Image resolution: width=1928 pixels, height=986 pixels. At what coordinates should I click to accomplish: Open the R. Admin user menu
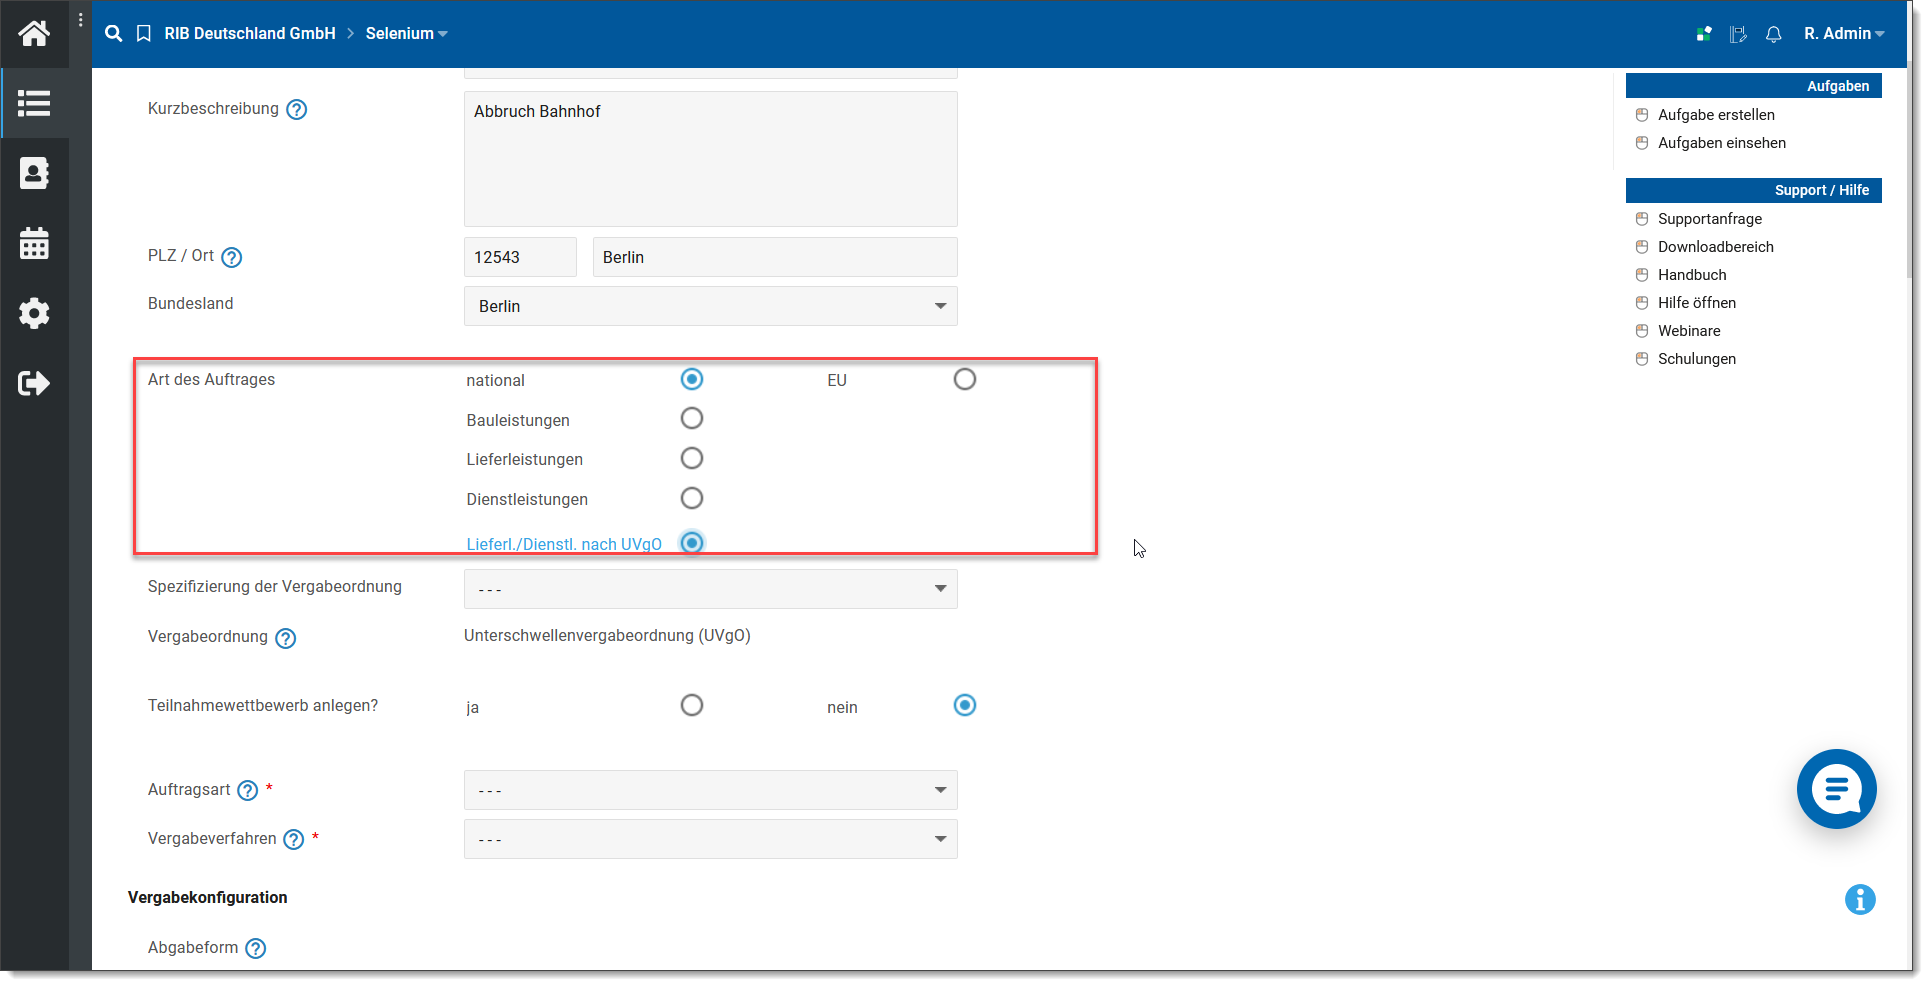(x=1844, y=34)
